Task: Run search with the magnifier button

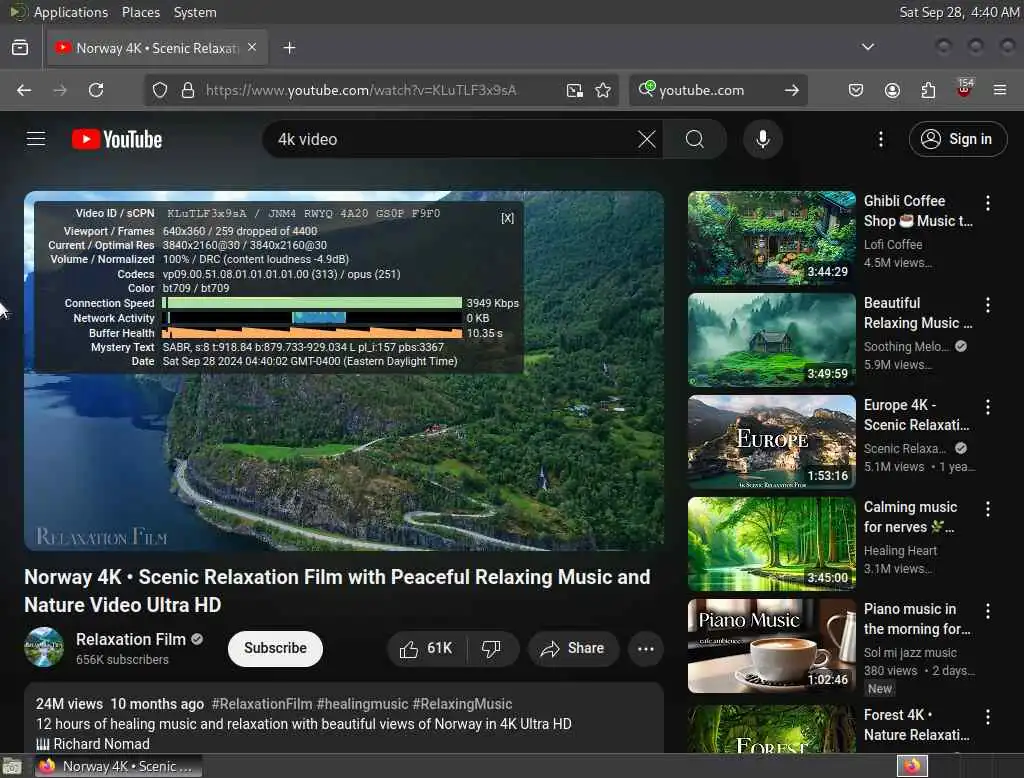Action: click(695, 139)
